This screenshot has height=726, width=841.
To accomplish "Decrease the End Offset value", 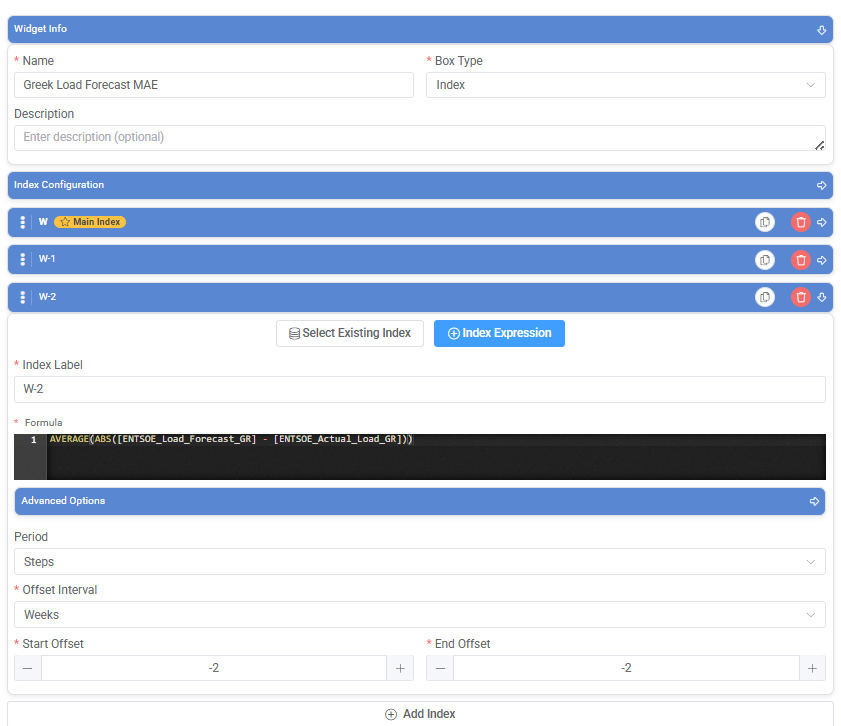I will 440,668.
